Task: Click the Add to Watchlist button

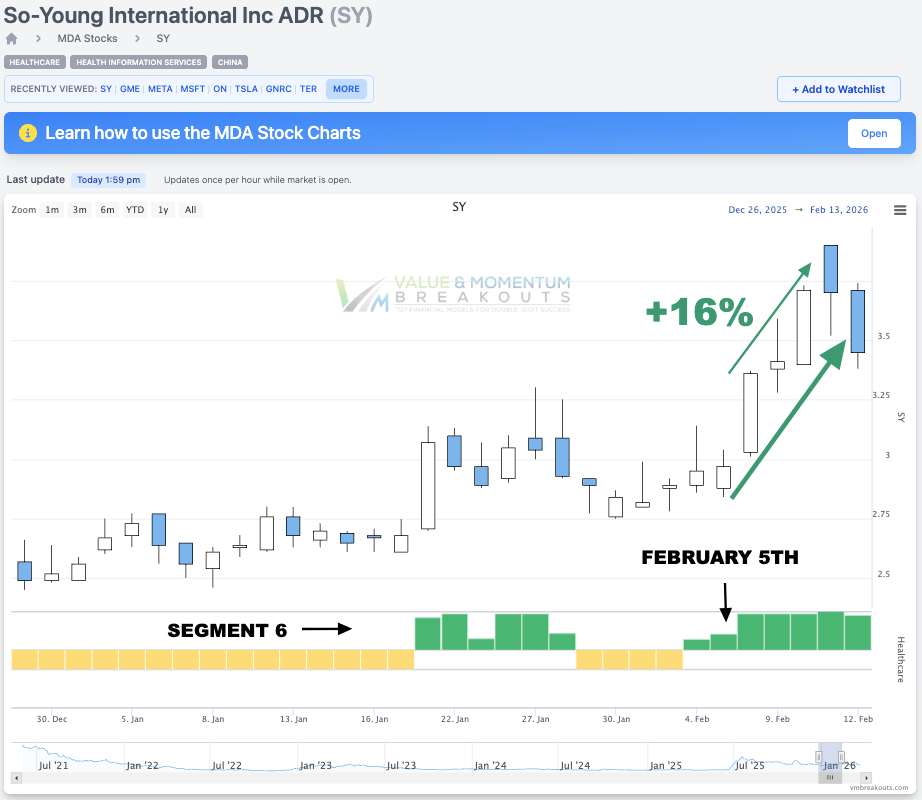Action: [838, 89]
